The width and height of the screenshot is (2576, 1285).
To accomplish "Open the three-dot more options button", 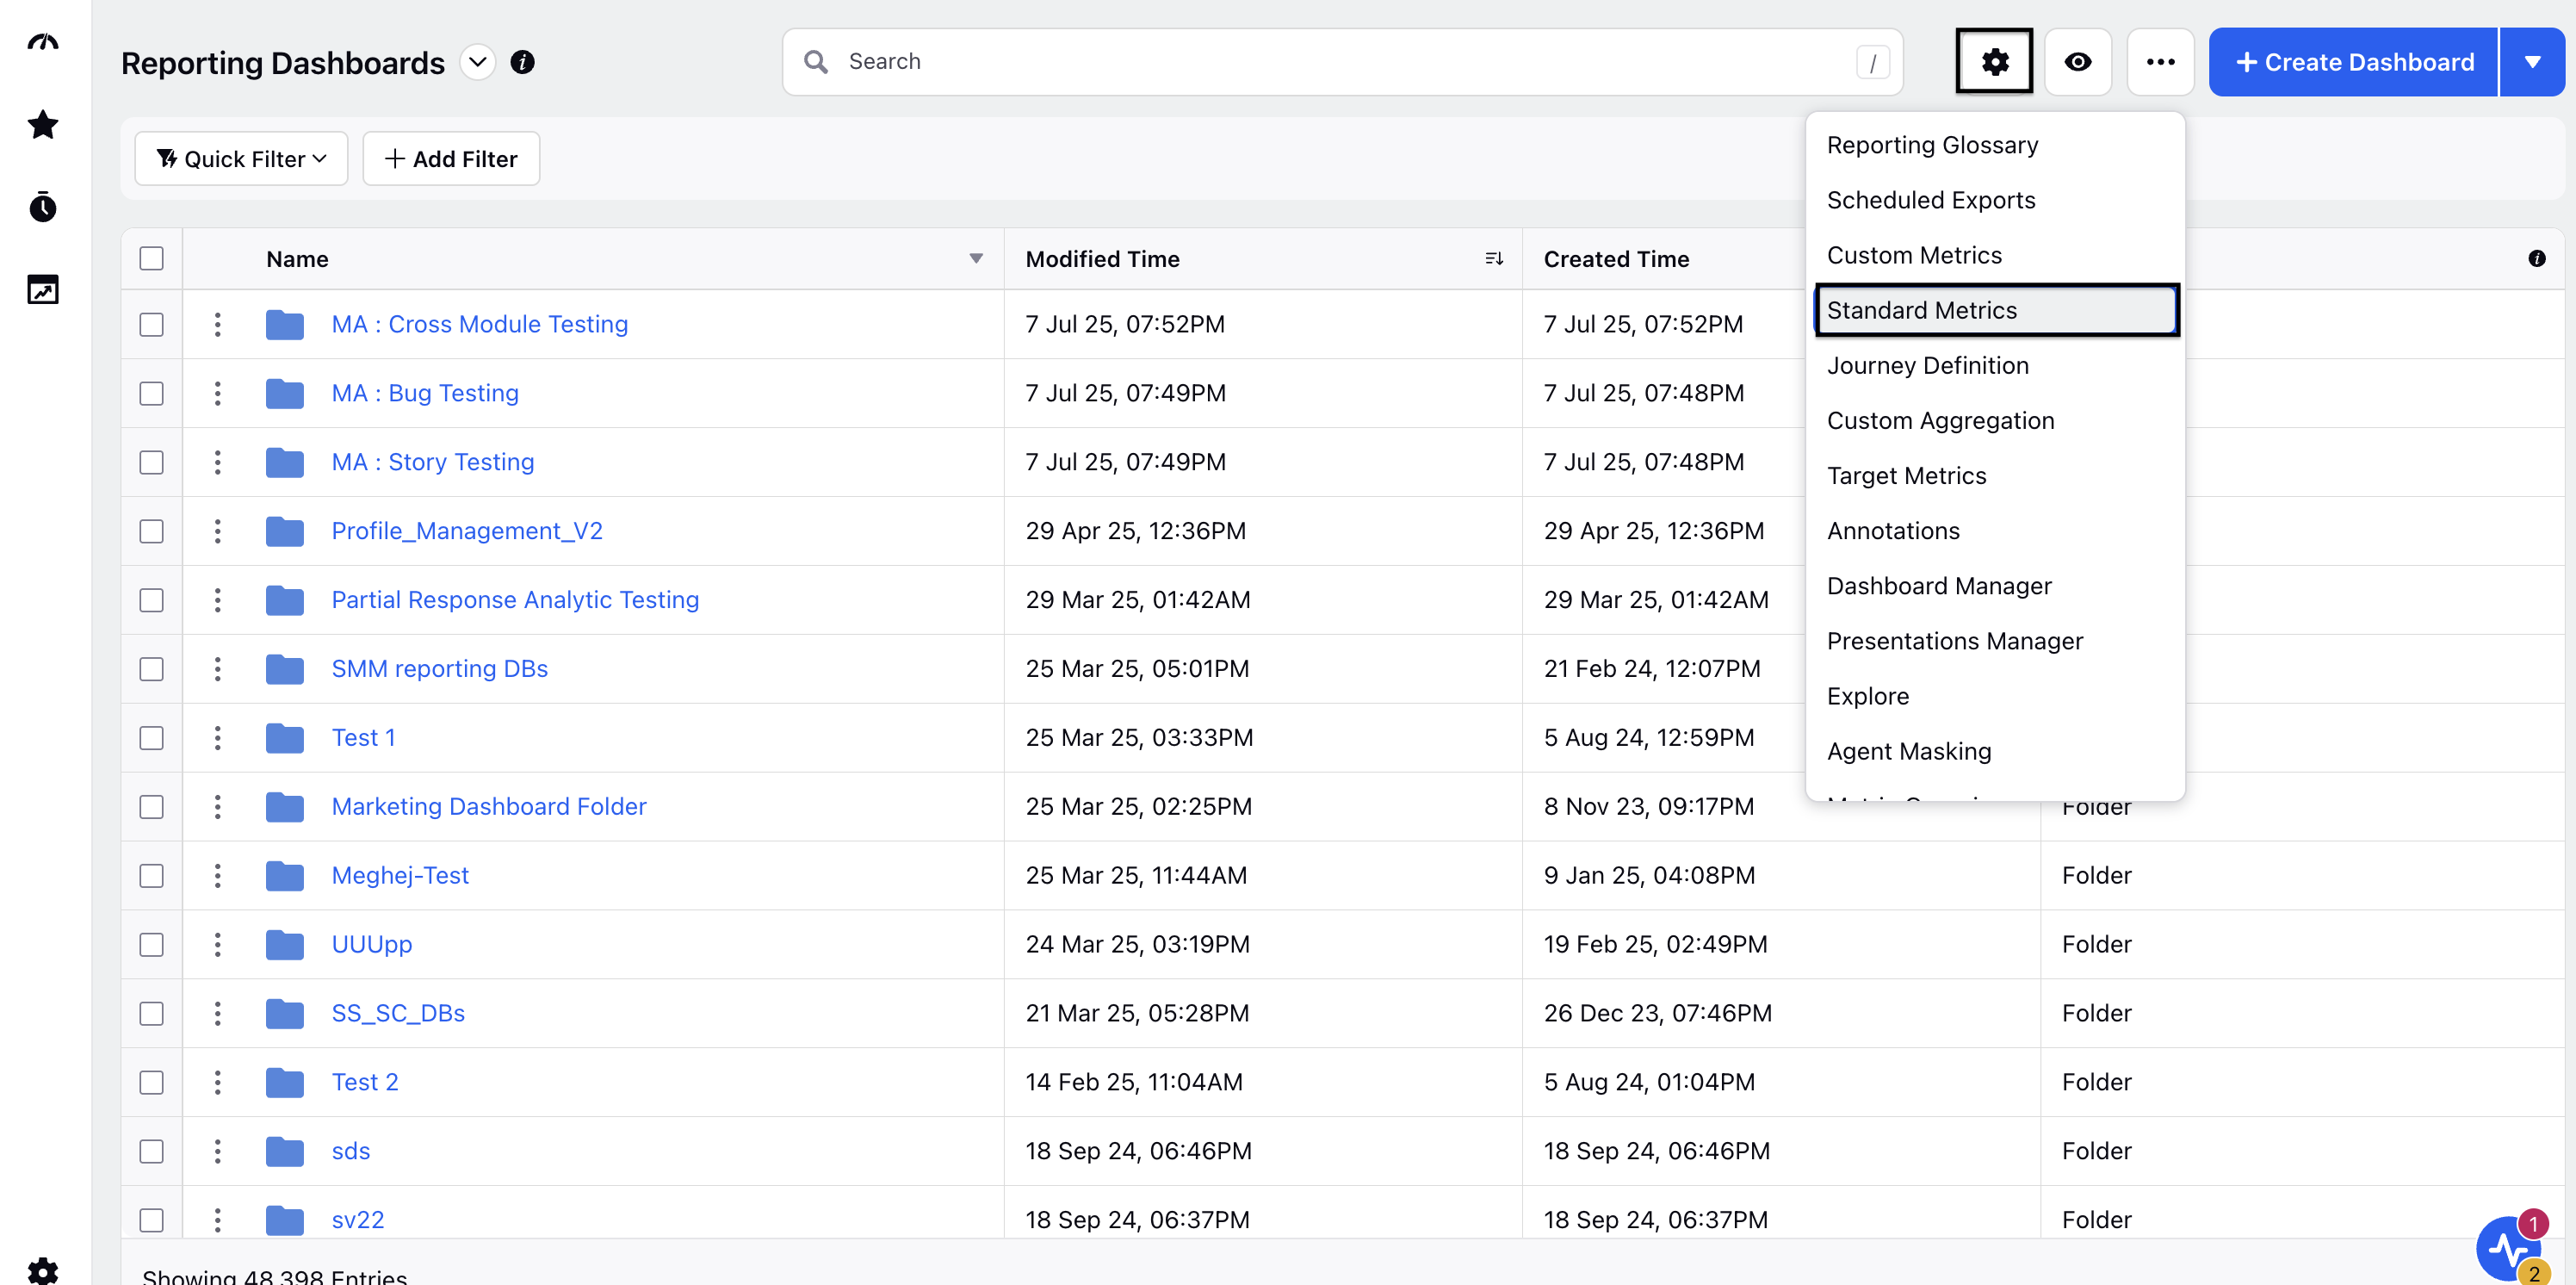I will coord(2160,62).
